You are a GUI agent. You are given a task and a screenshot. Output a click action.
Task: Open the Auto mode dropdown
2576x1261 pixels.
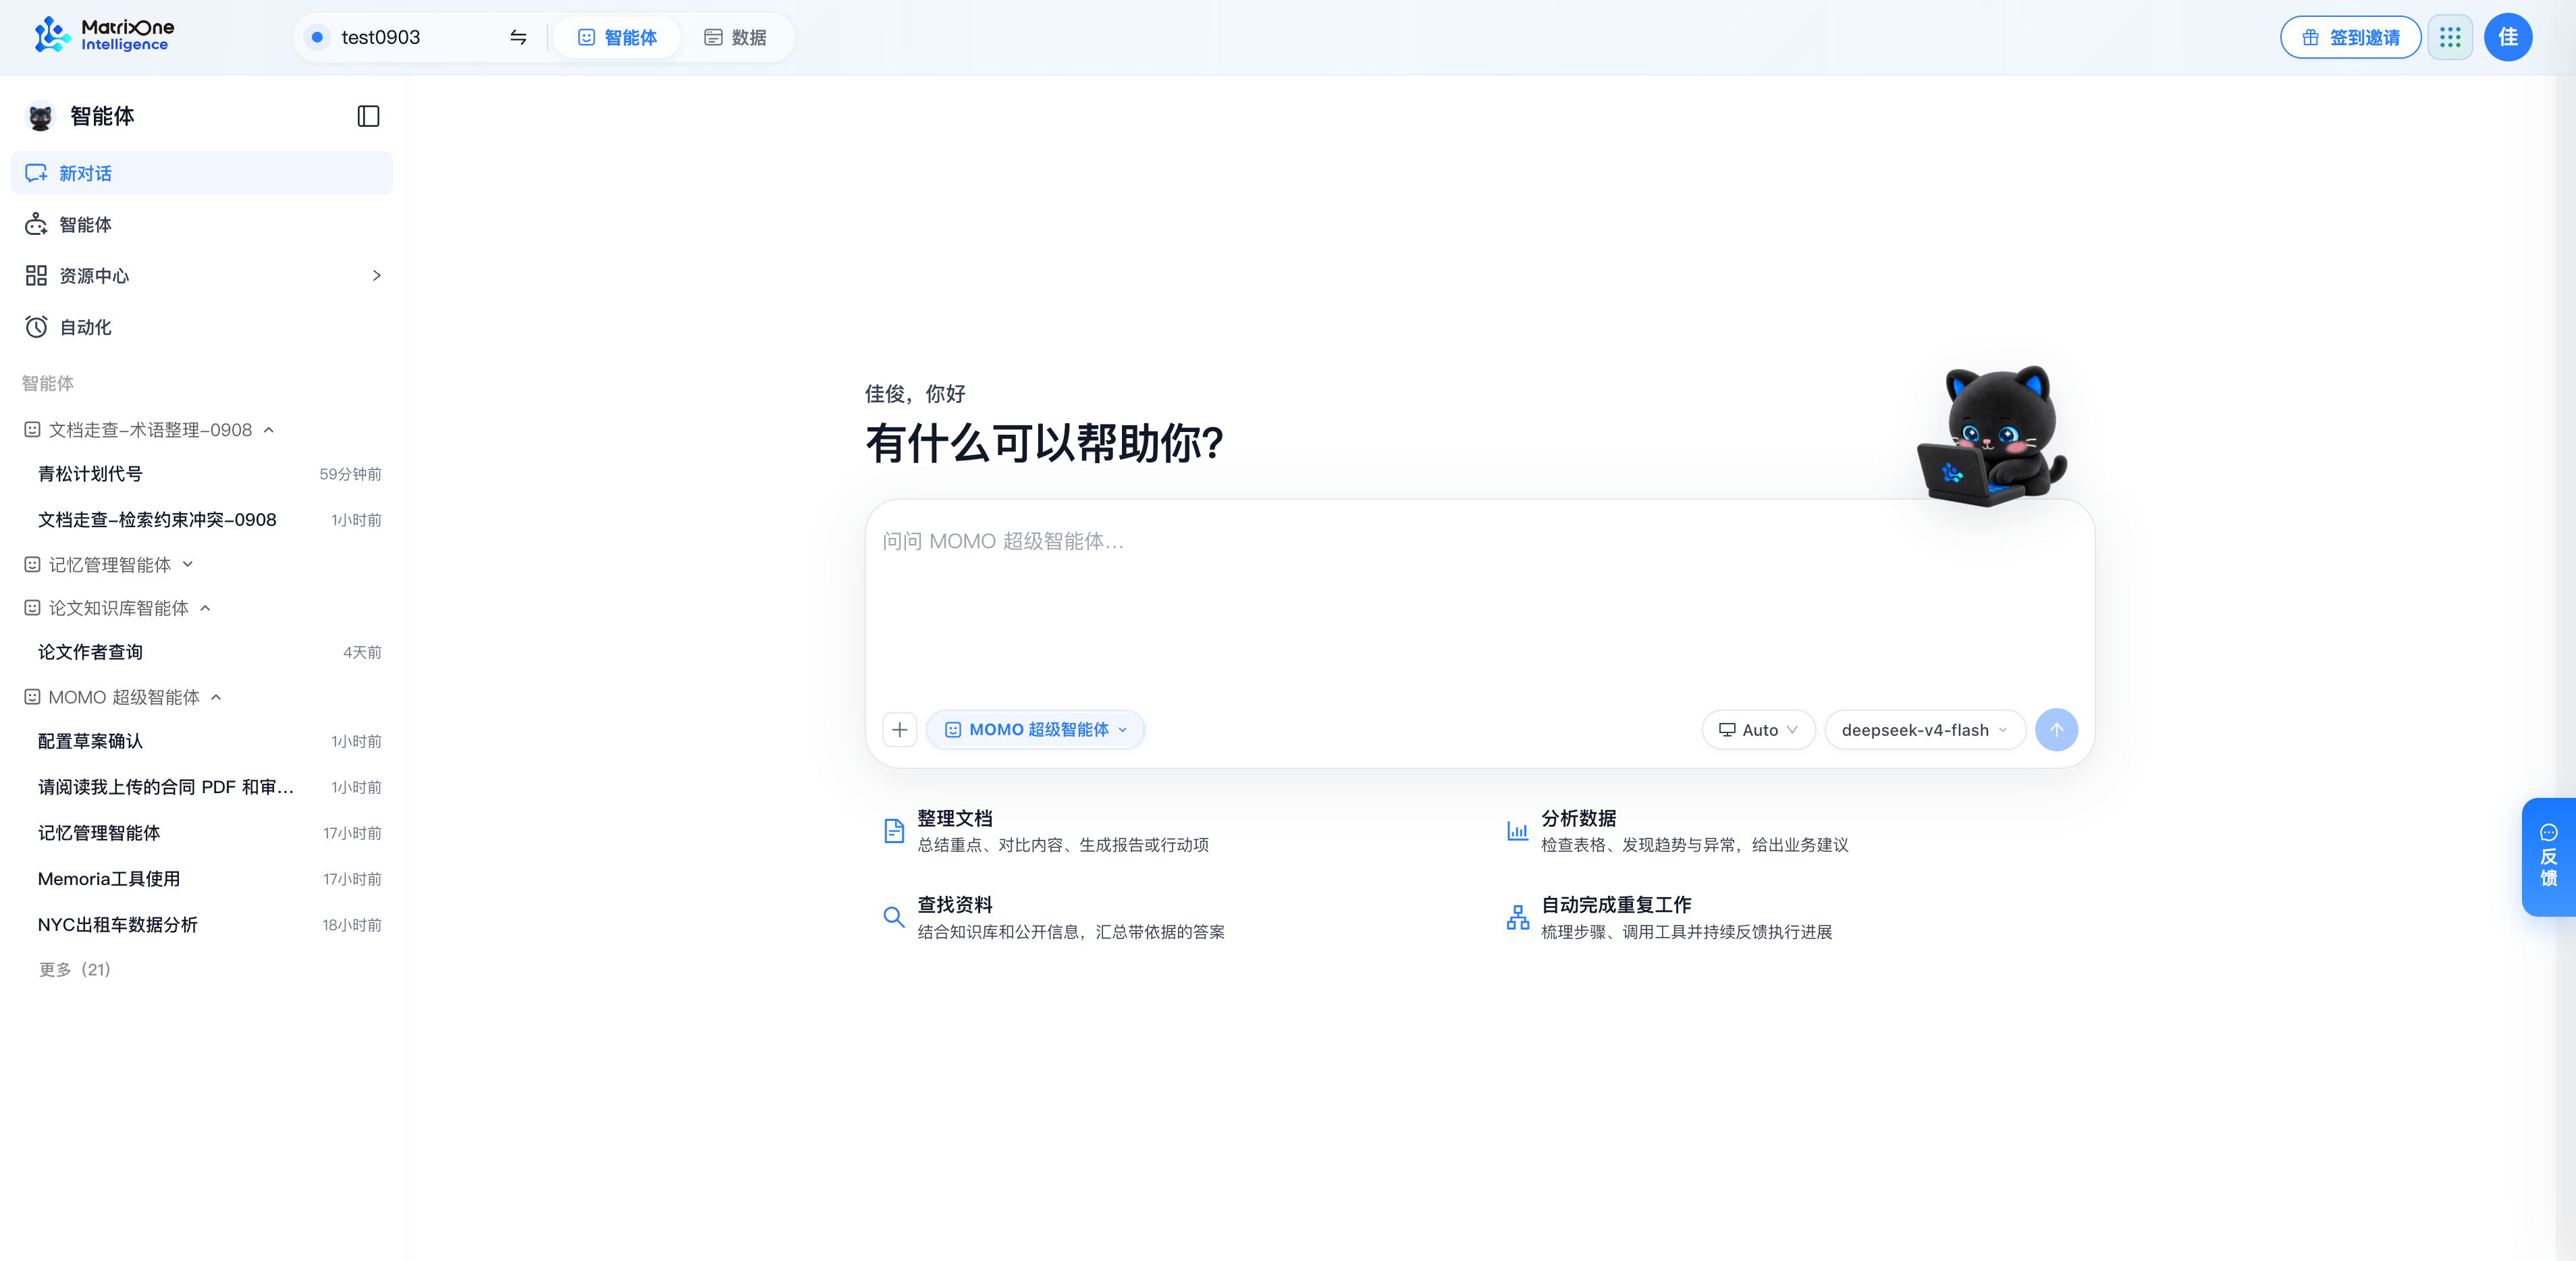point(1758,729)
